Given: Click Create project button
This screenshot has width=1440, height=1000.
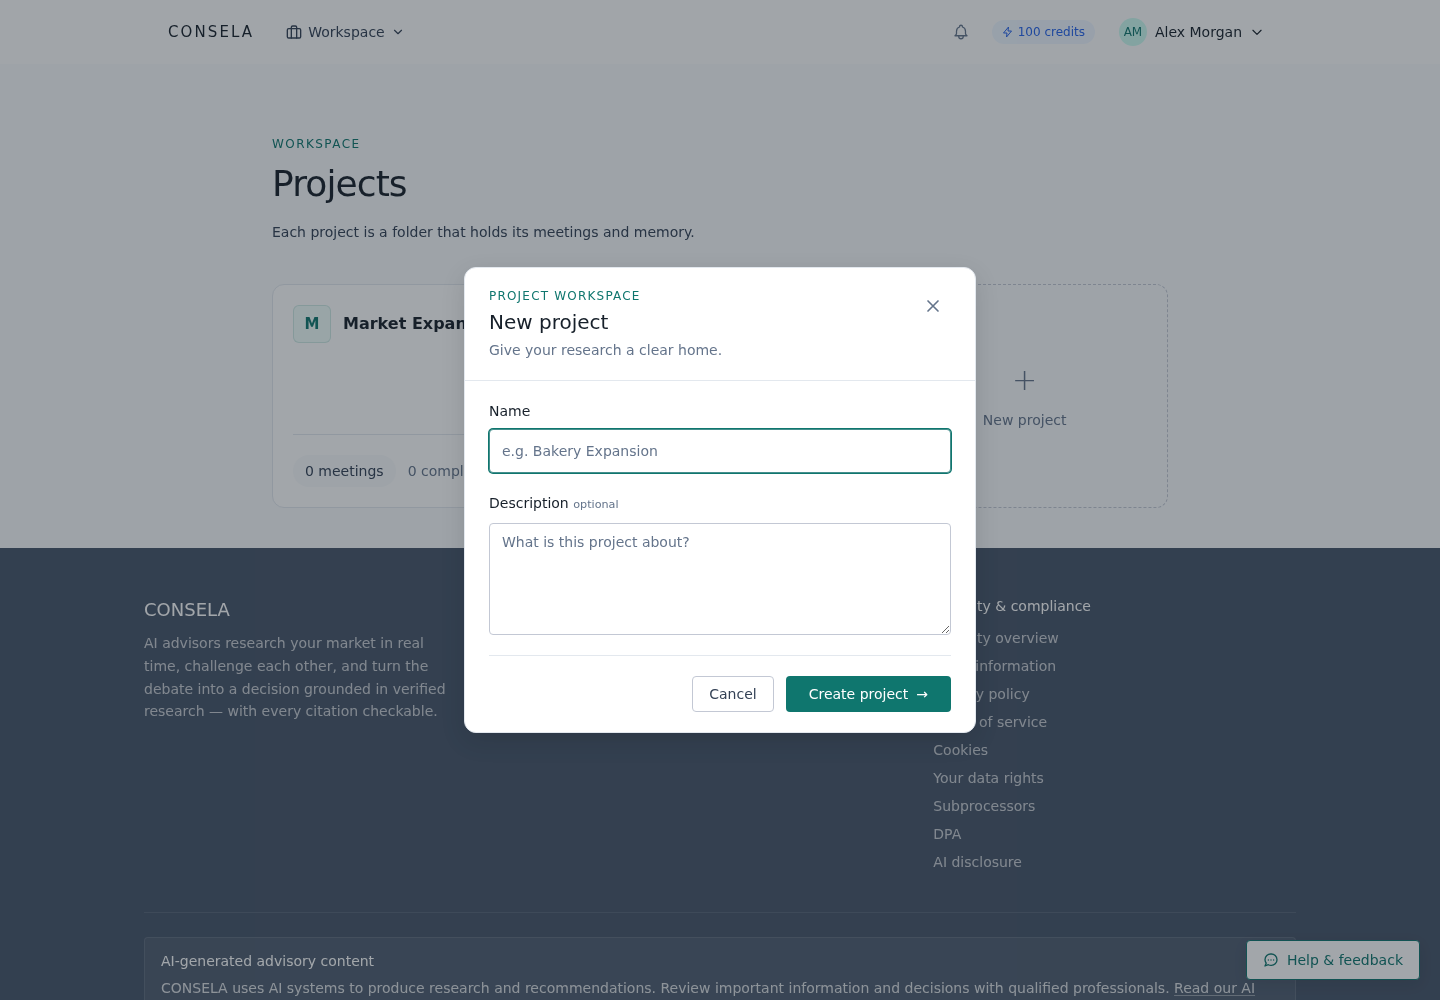Looking at the screenshot, I should (x=868, y=694).
